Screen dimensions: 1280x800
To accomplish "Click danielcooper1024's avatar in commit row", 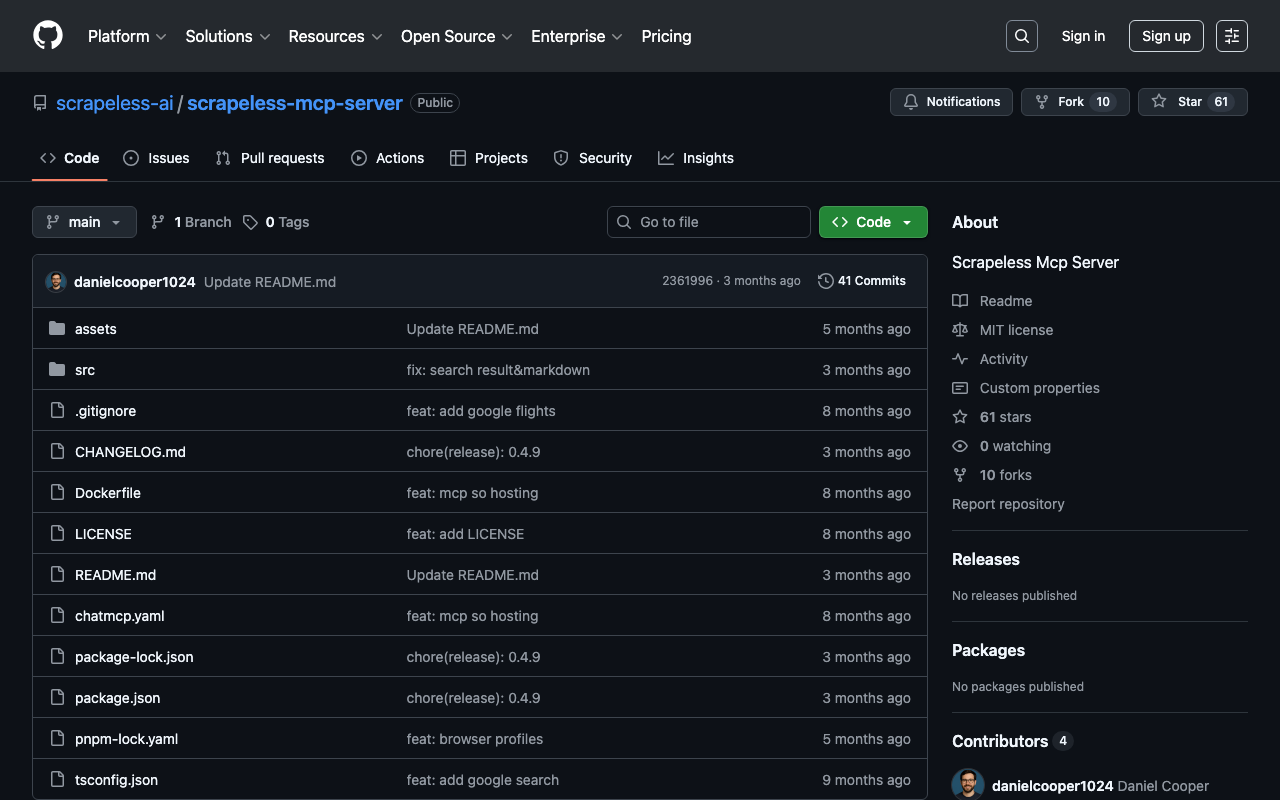I will 56,282.
